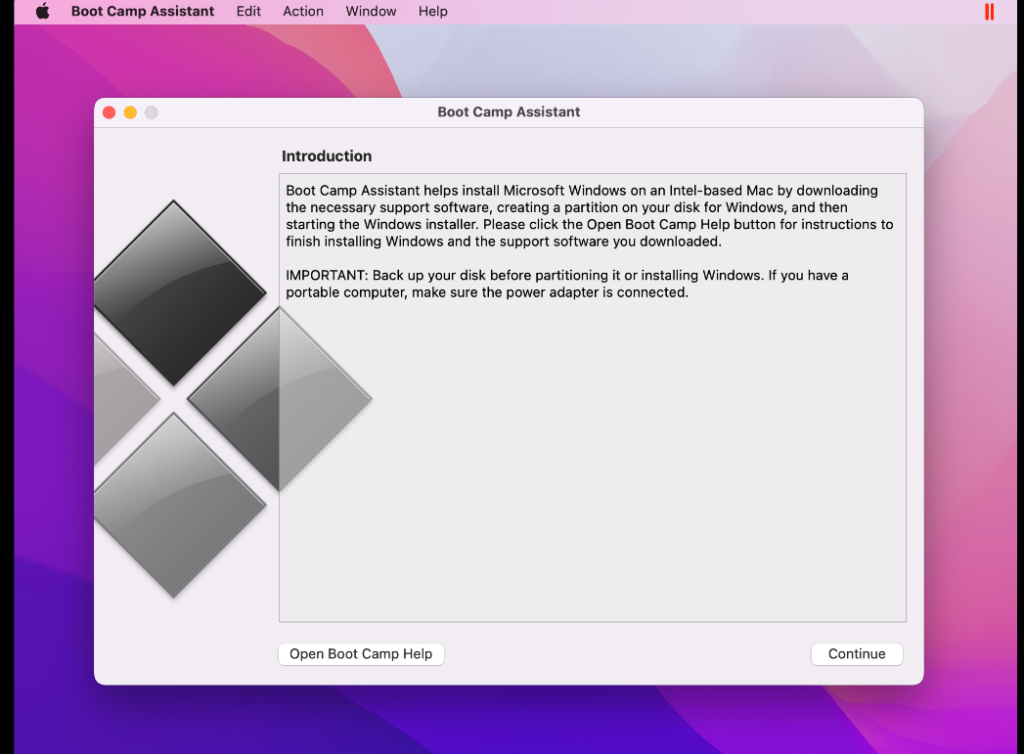The height and width of the screenshot is (754, 1024).
Task: Open the Action menu
Action: coord(303,11)
